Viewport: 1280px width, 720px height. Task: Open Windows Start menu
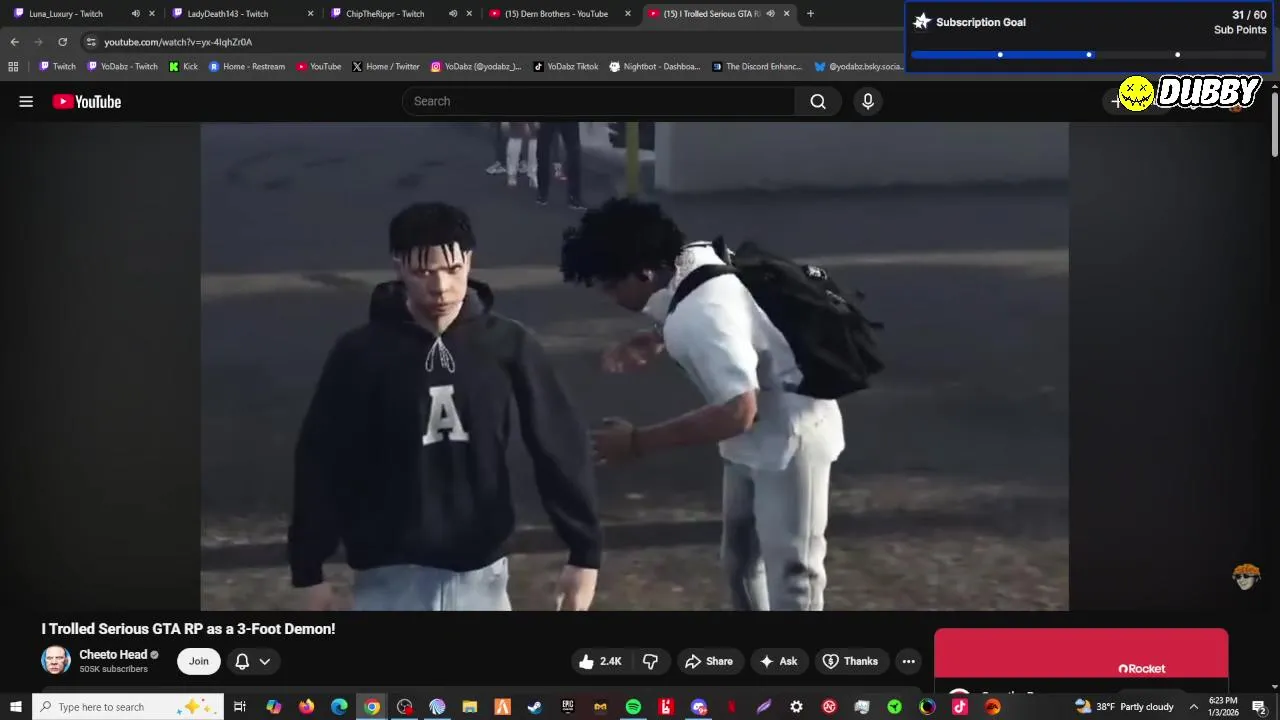[15, 707]
